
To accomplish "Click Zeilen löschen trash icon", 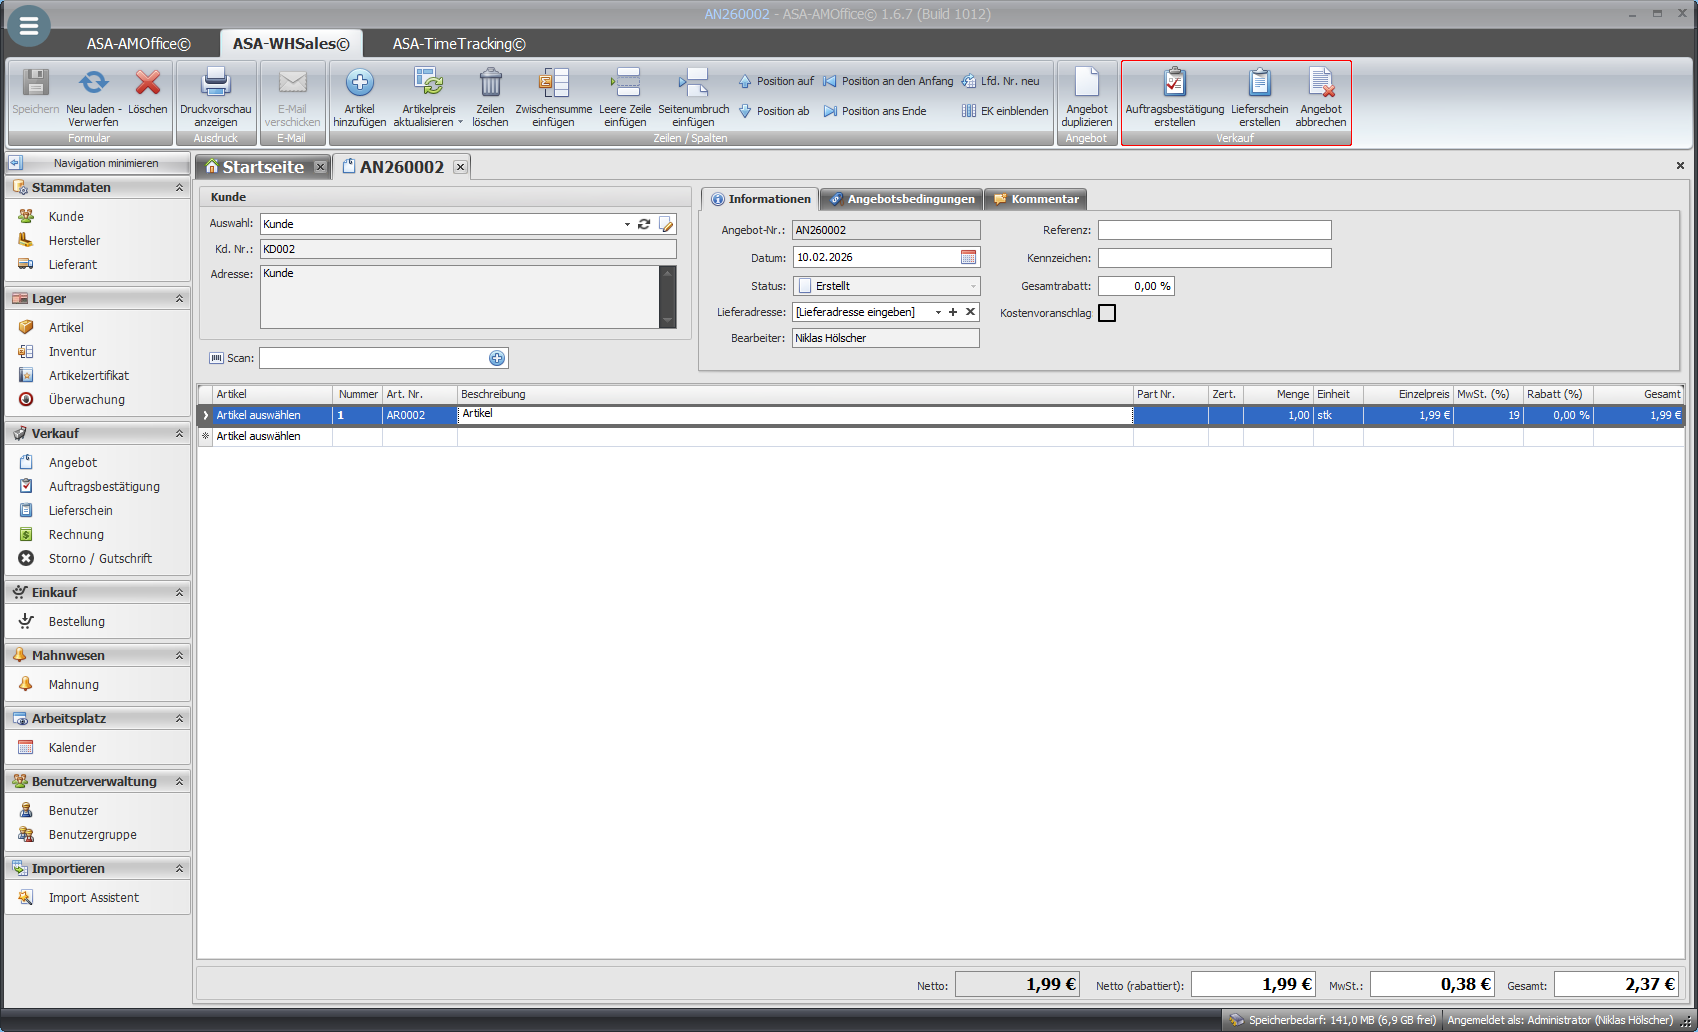I will tap(490, 84).
